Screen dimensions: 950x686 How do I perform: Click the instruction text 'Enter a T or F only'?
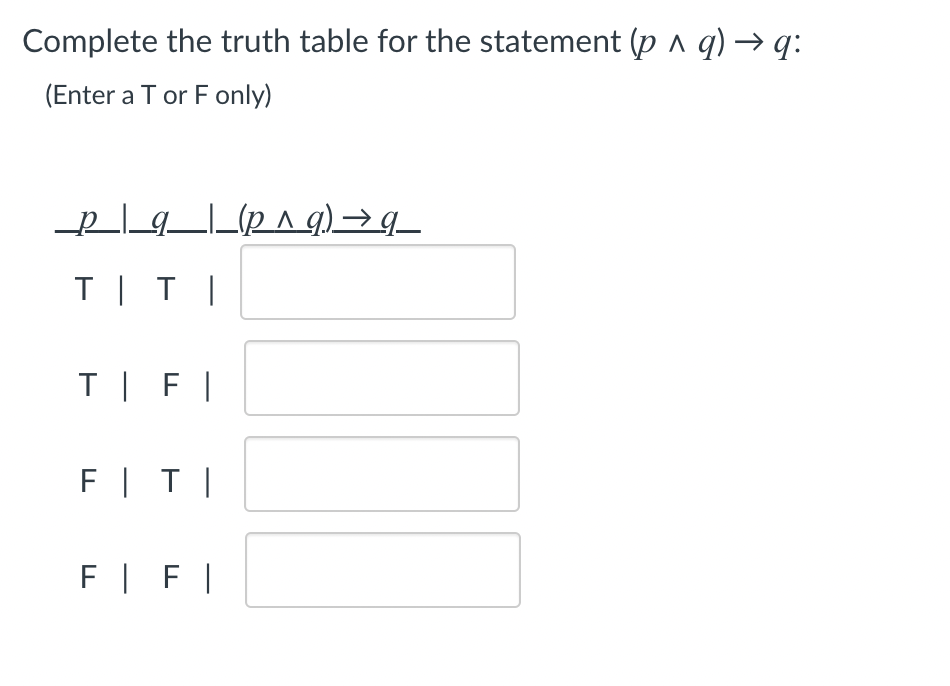[157, 95]
